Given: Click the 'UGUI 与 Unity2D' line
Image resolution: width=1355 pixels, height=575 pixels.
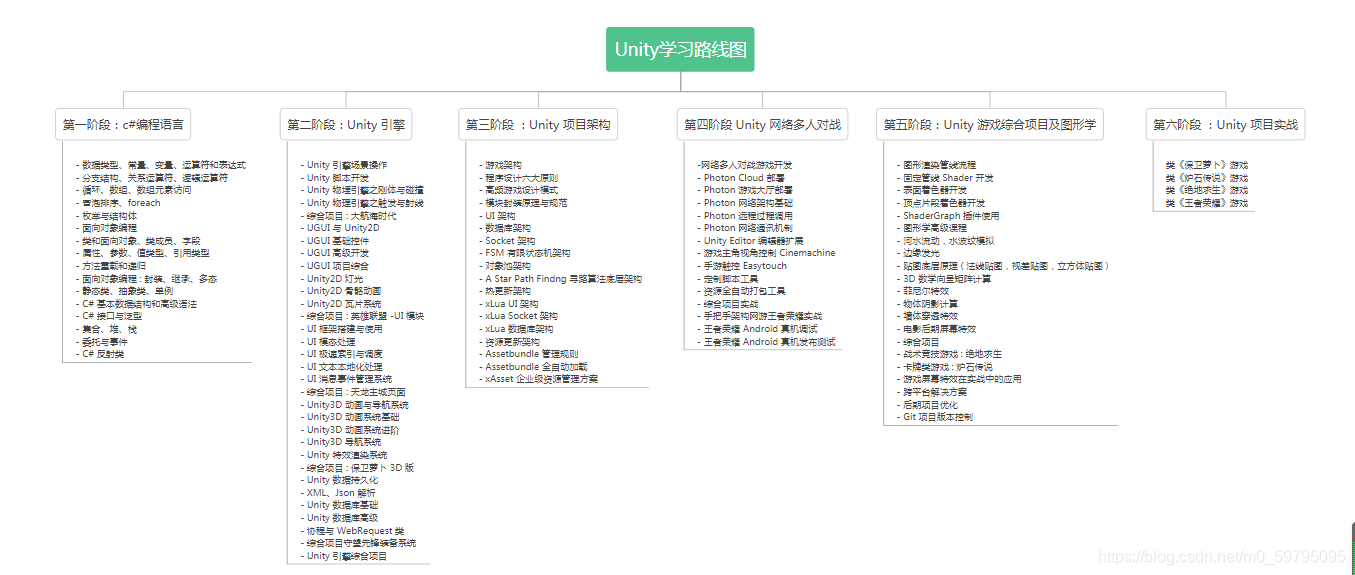Looking at the screenshot, I should point(340,228).
